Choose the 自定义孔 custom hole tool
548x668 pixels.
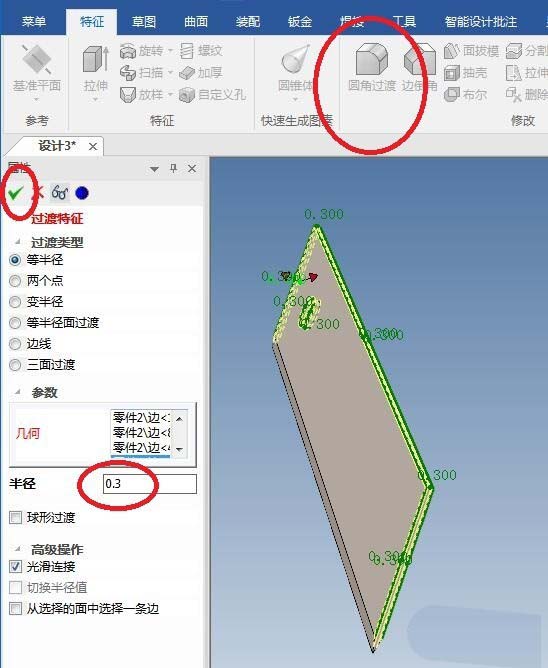pos(212,95)
